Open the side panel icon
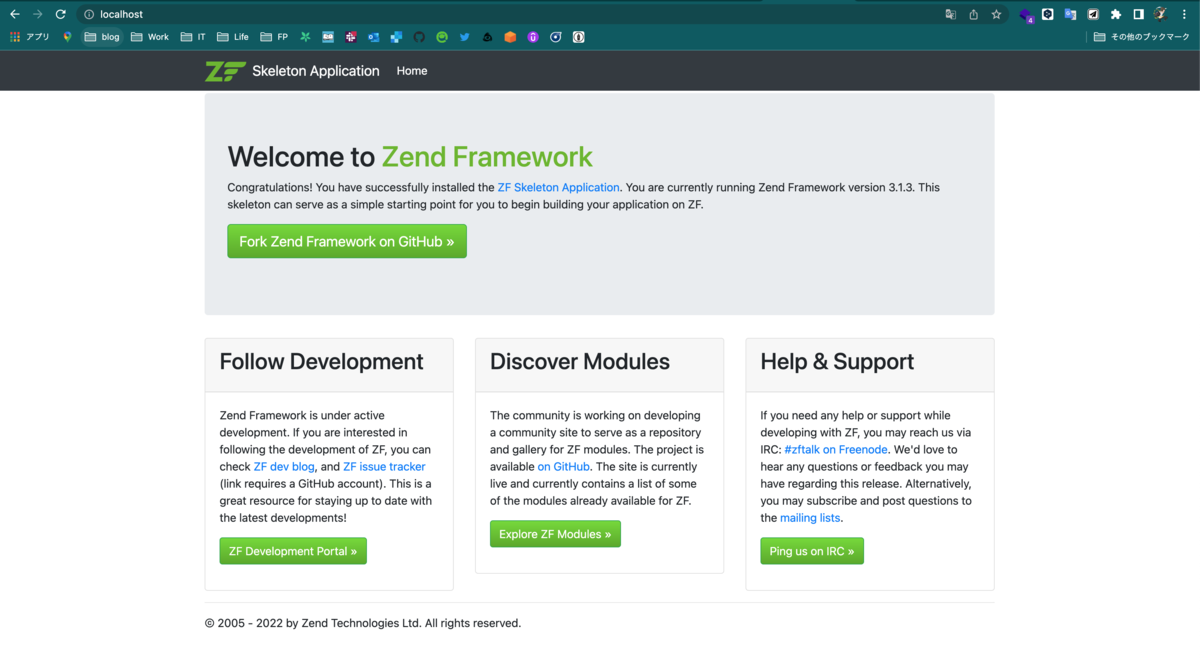1200x658 pixels. tap(1138, 14)
